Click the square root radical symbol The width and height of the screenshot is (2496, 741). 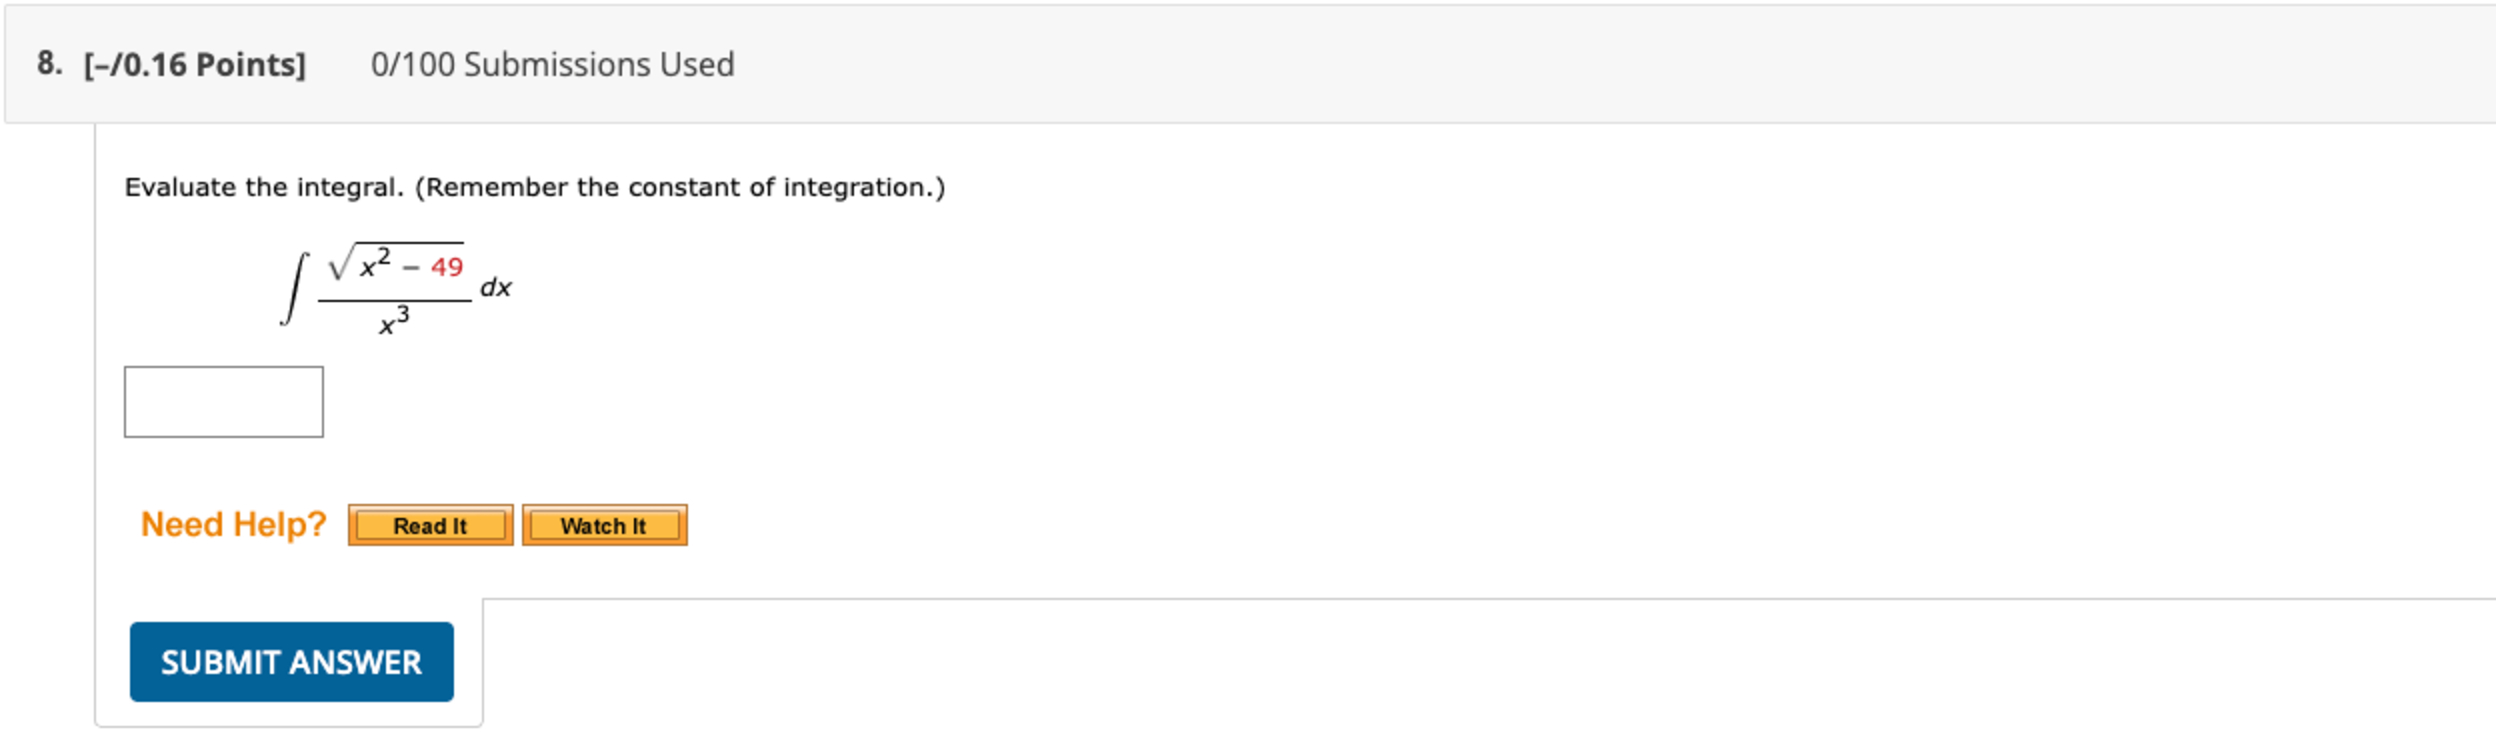pyautogui.click(x=341, y=263)
